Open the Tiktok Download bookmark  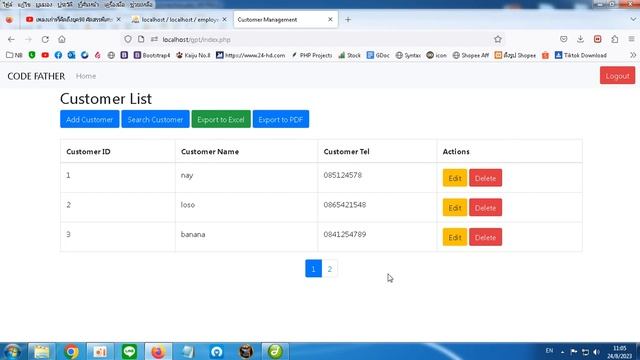(x=581, y=55)
